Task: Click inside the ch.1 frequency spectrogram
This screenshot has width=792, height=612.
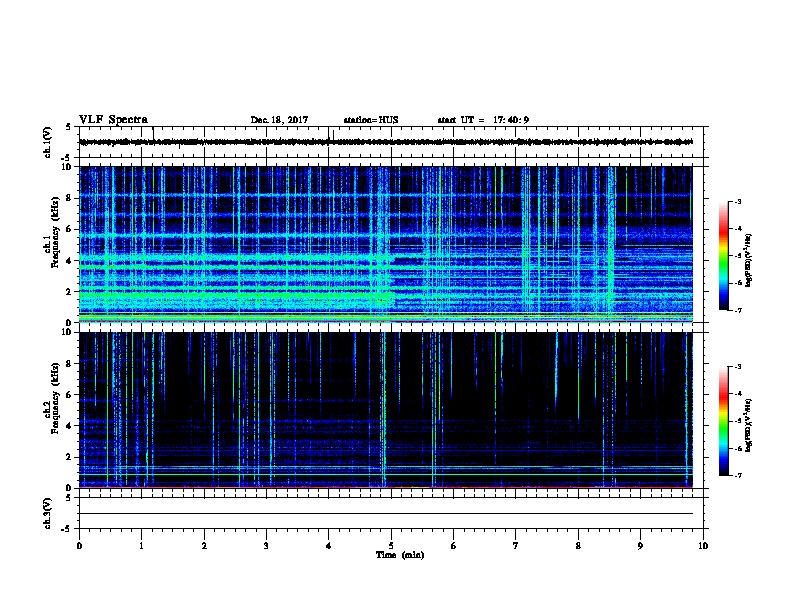Action: coord(386,244)
